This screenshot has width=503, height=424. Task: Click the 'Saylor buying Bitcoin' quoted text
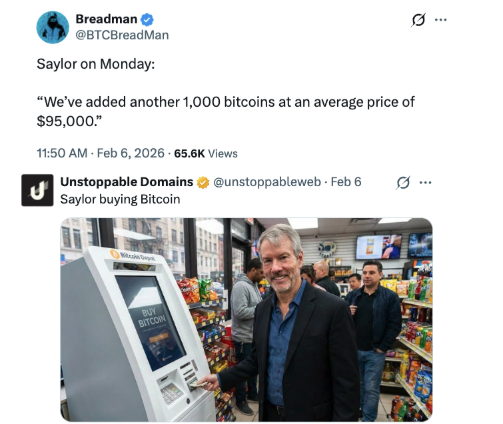click(120, 199)
